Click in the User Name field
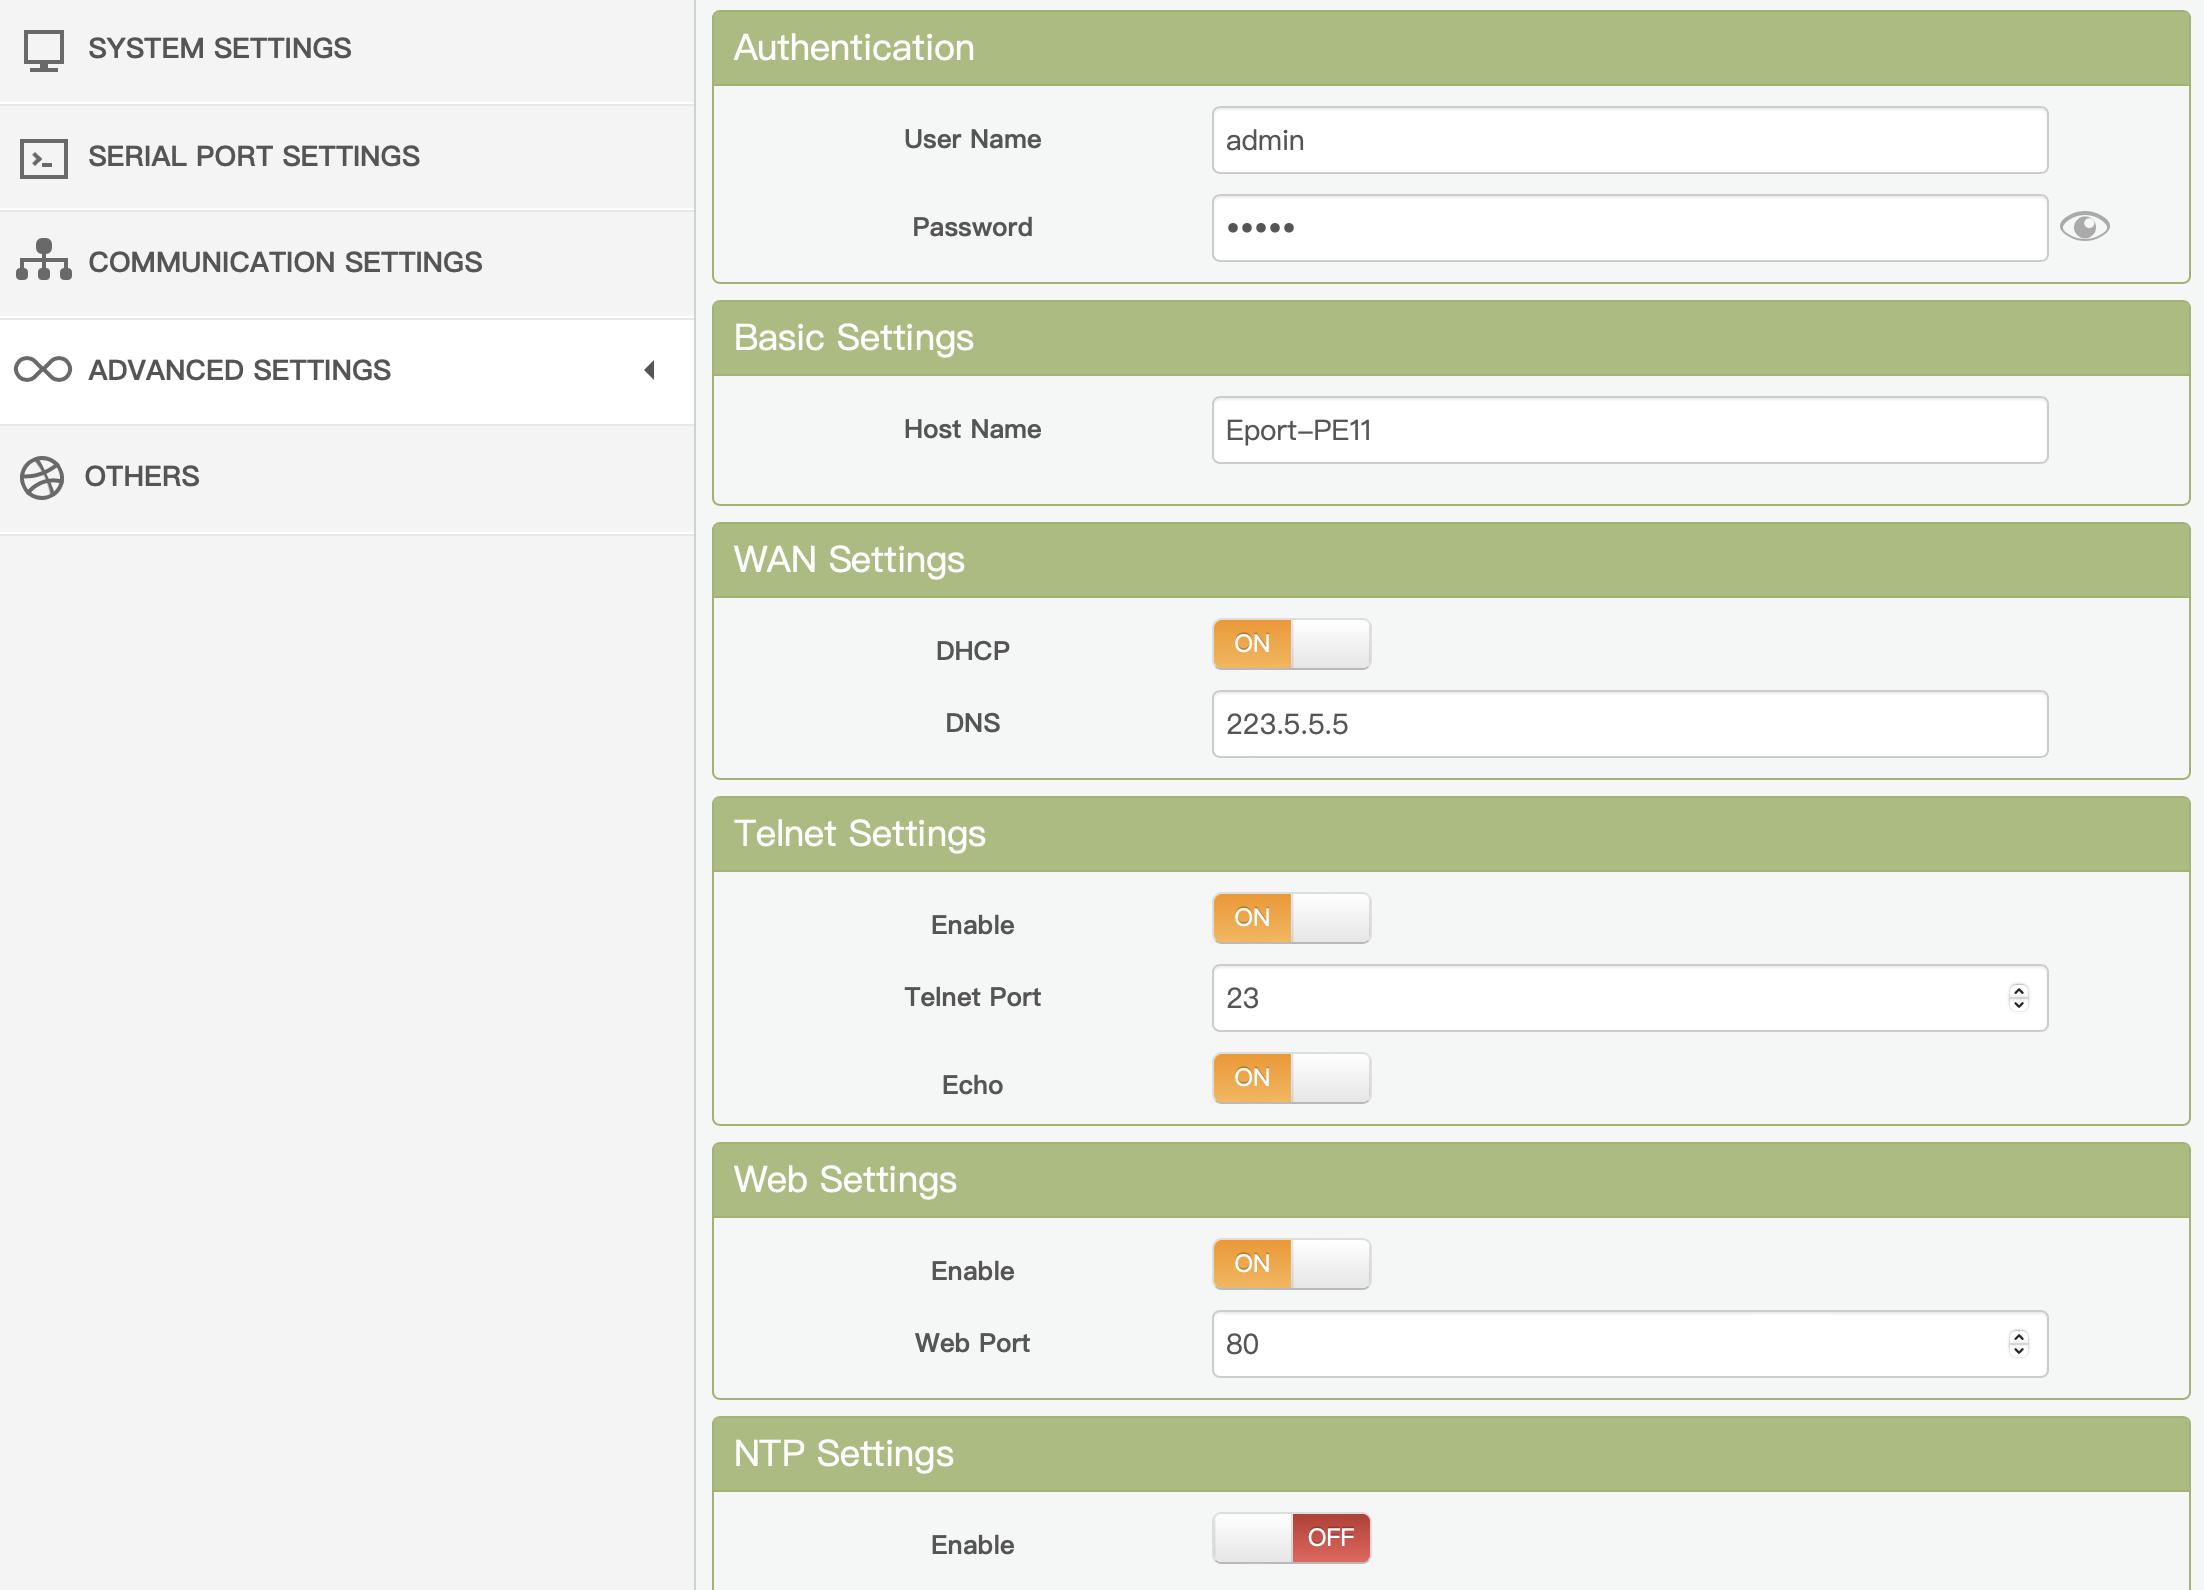This screenshot has height=1590, width=2204. (x=1629, y=140)
